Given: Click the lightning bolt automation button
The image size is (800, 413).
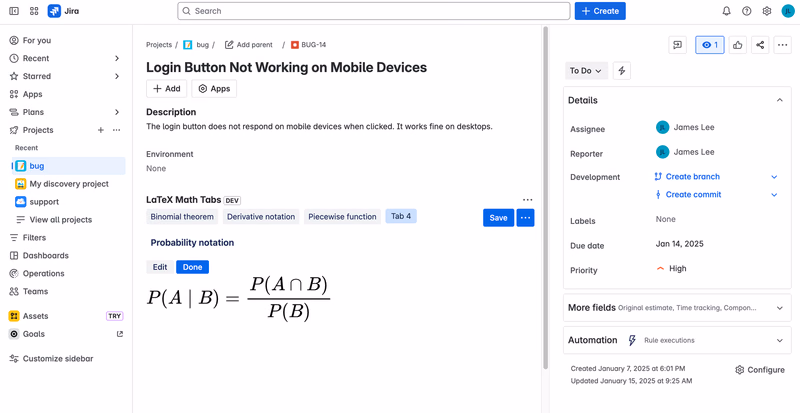Looking at the screenshot, I should (621, 71).
